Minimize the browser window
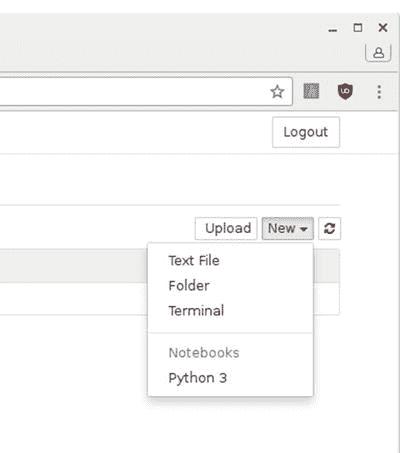400x453 pixels. [x=332, y=30]
